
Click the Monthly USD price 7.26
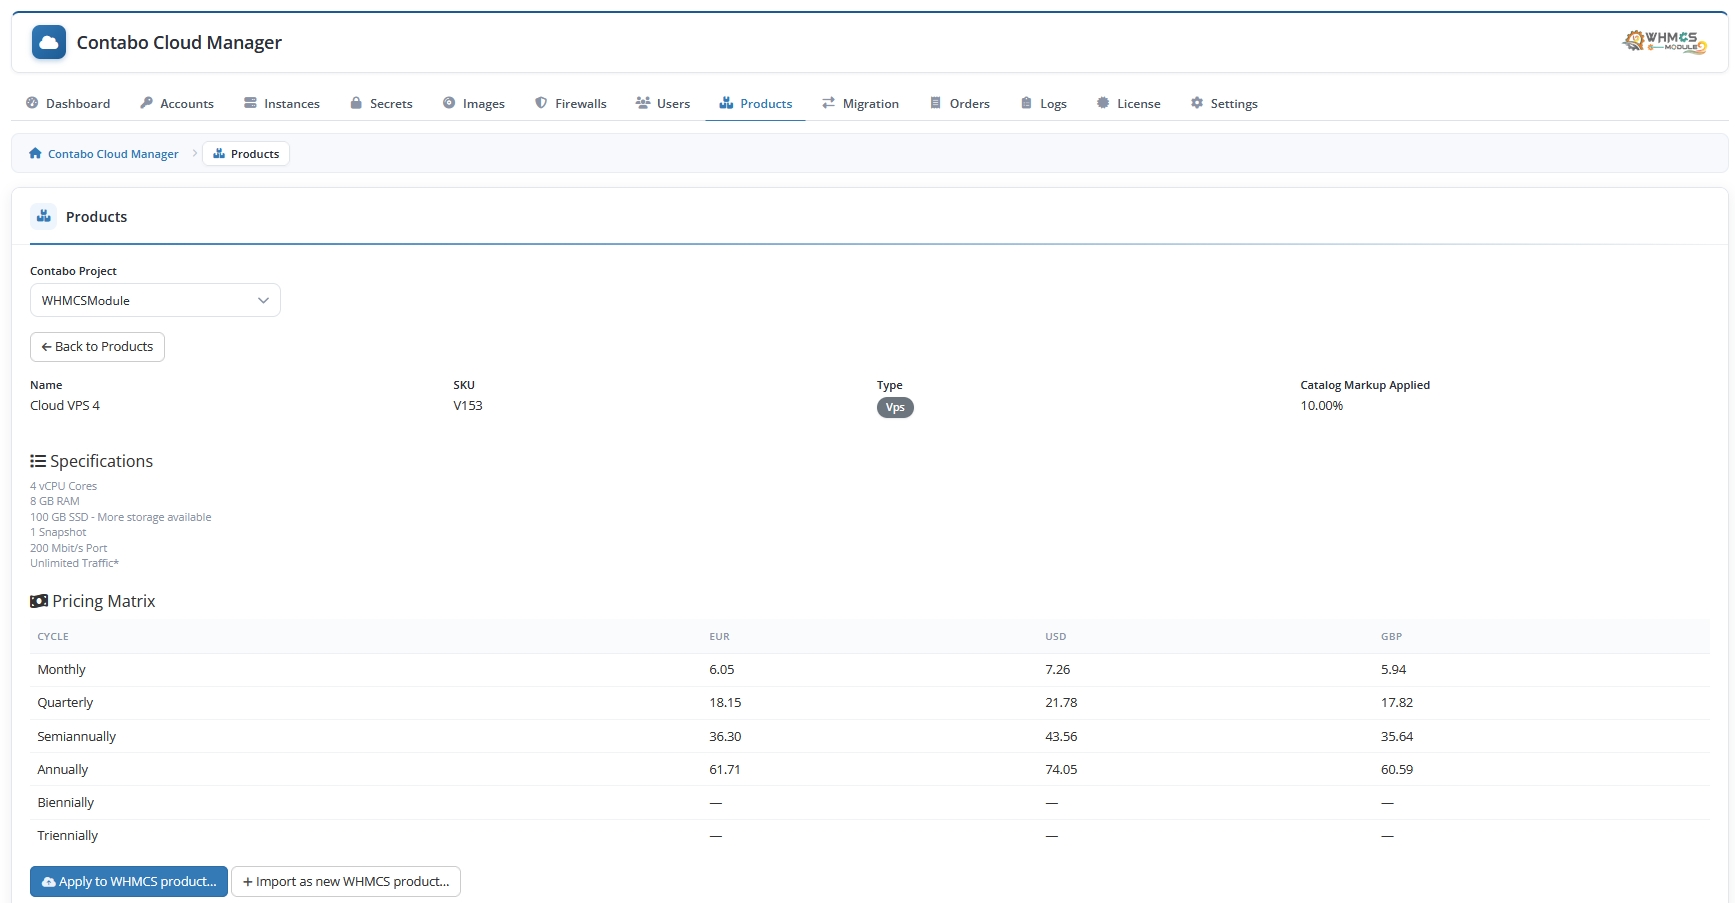(1057, 669)
